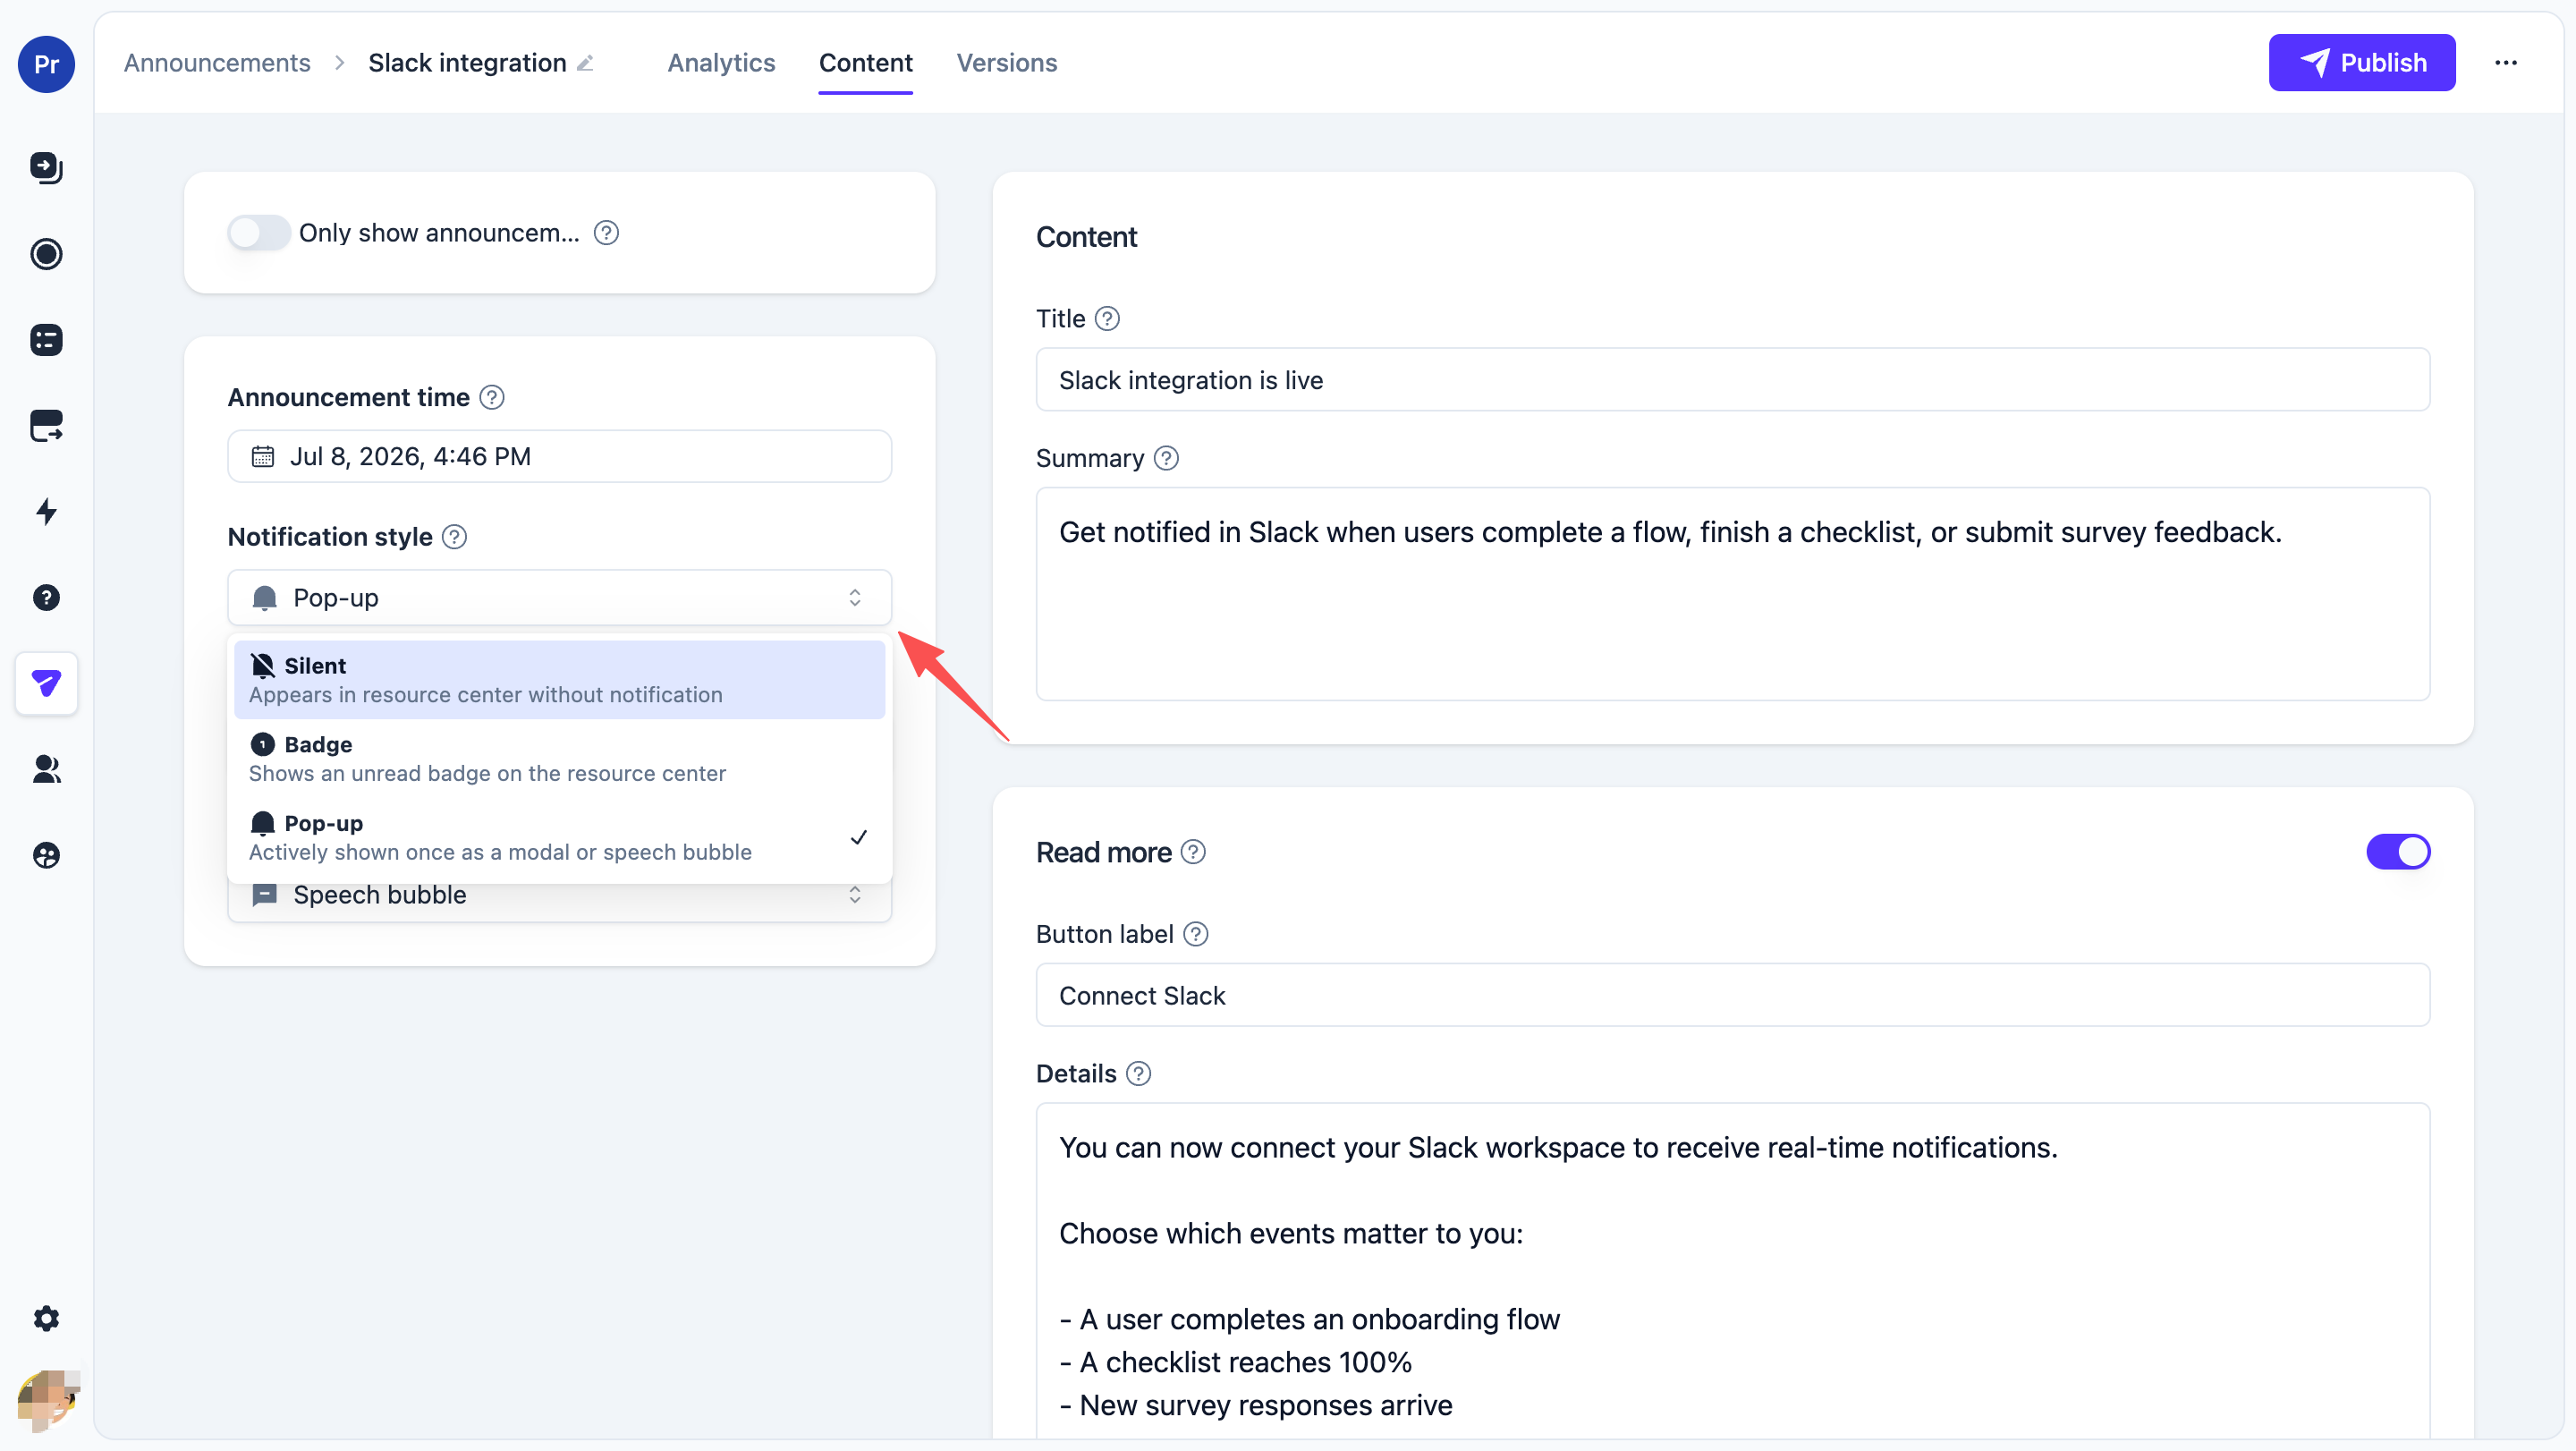2576x1451 pixels.
Task: Select the Silent notification option
Action: coord(559,680)
